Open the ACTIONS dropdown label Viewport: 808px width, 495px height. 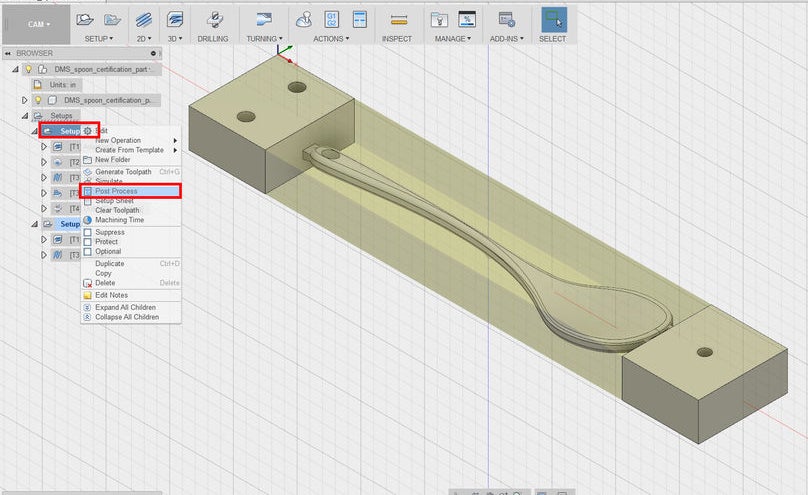[331, 39]
